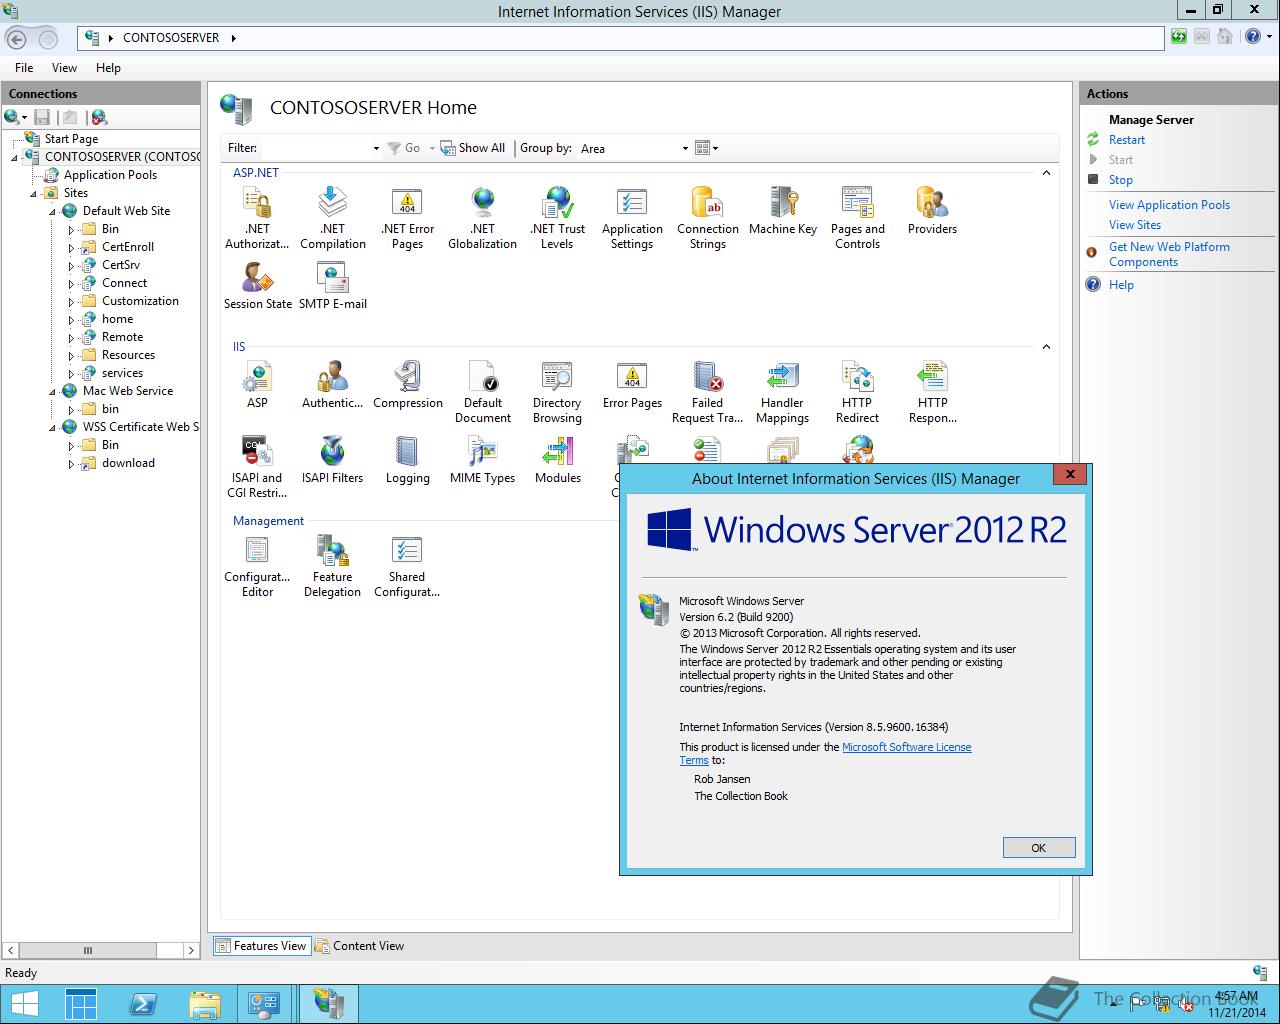1280x1024 pixels.
Task: Open the File menu
Action: [x=24, y=68]
